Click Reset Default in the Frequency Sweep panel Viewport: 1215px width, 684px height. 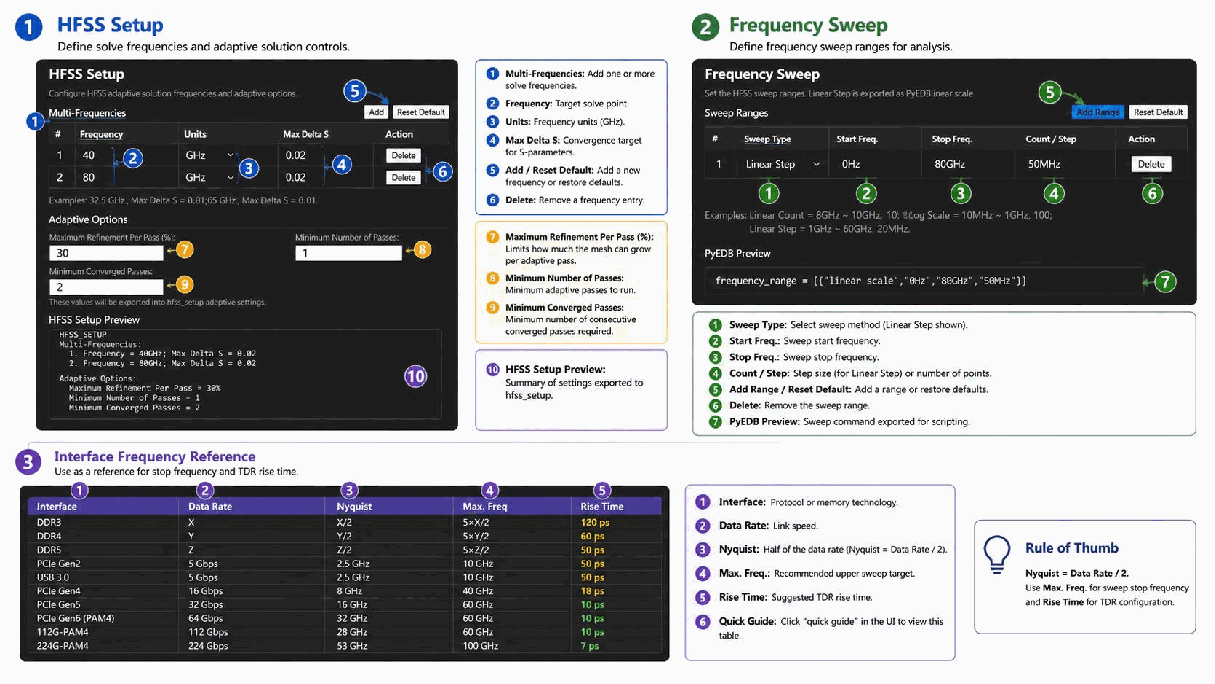pos(1159,113)
